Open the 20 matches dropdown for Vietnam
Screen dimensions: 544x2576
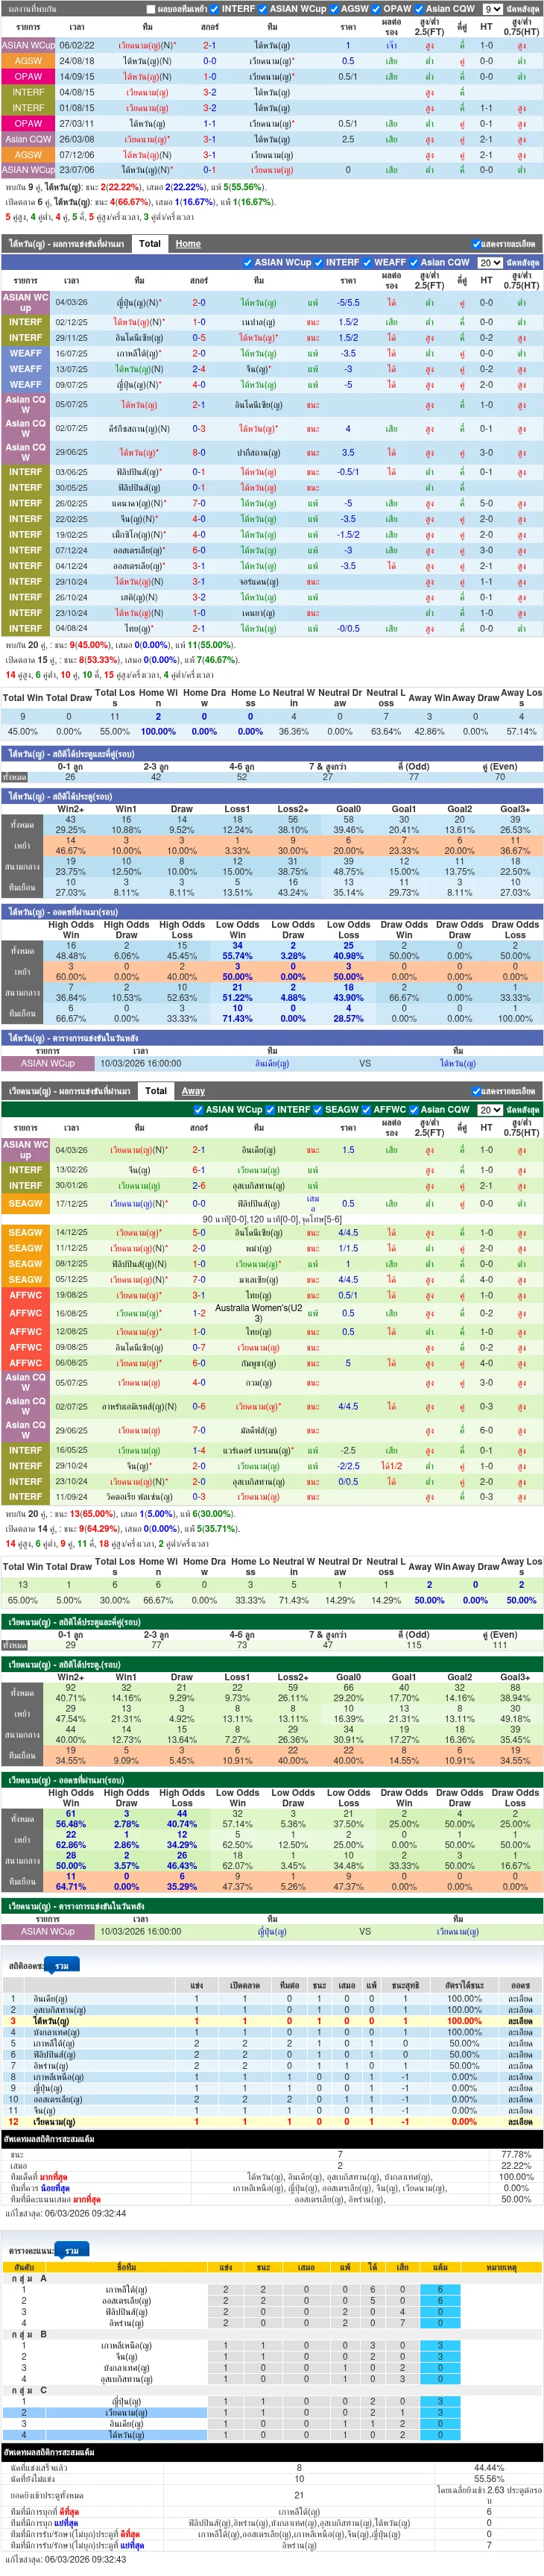[x=489, y=1110]
